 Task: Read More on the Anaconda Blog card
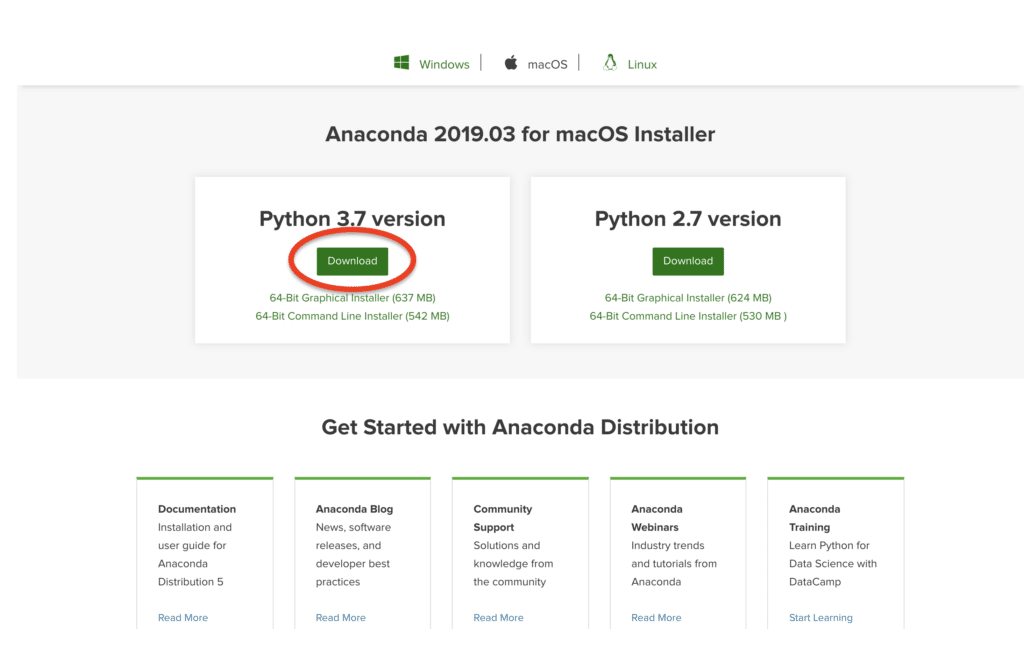(x=340, y=617)
